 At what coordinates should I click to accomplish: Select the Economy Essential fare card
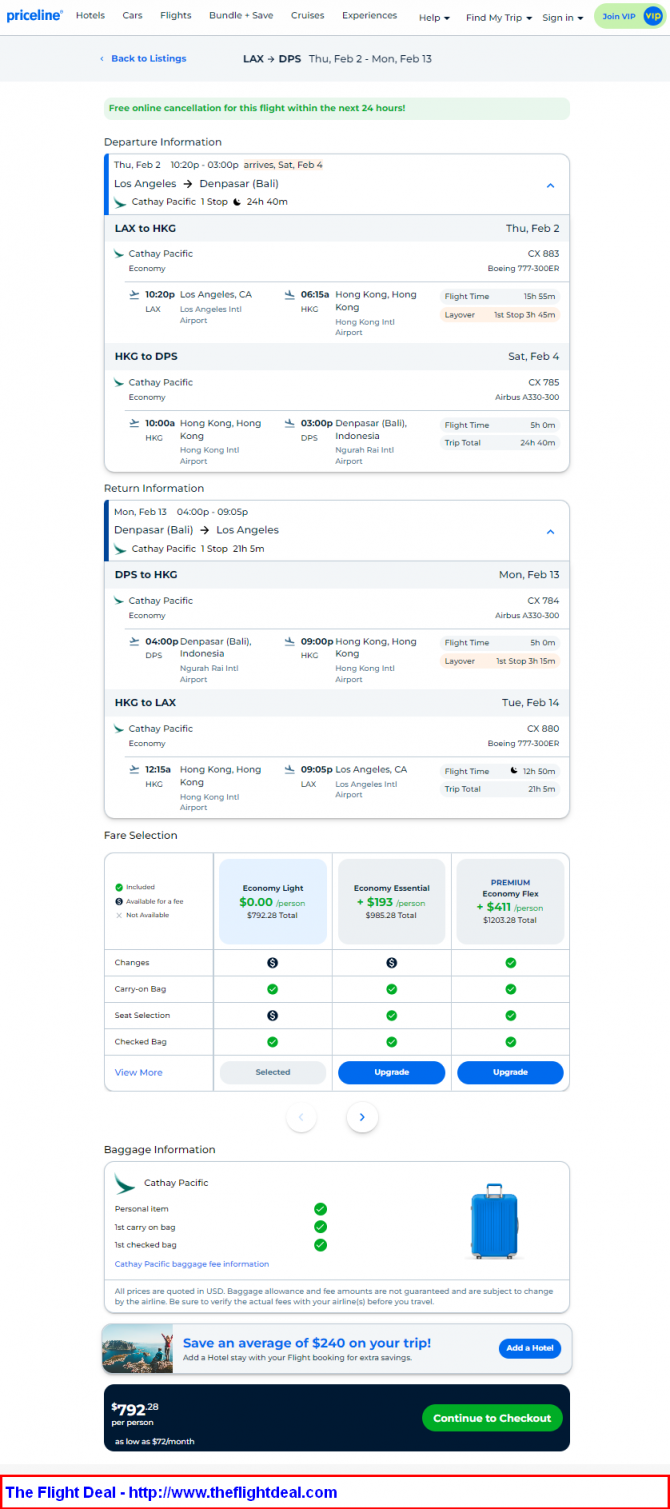391,902
